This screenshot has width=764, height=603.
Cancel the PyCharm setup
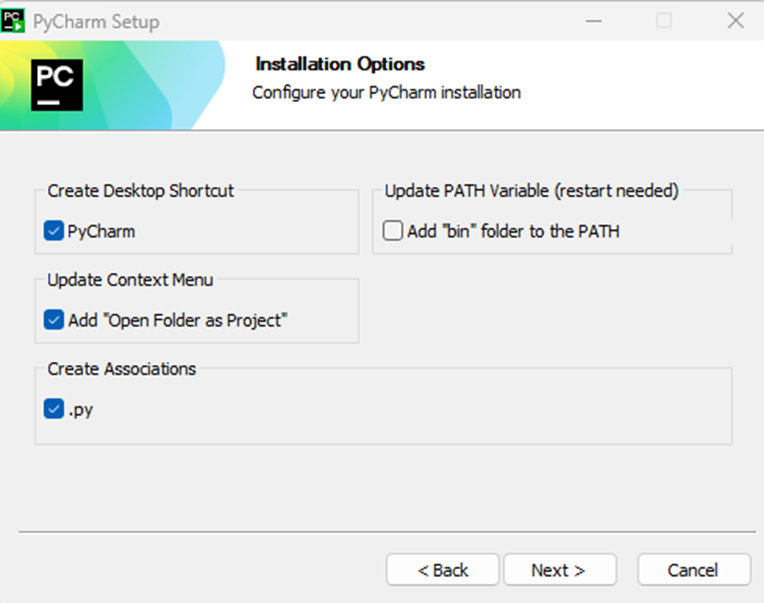(693, 570)
